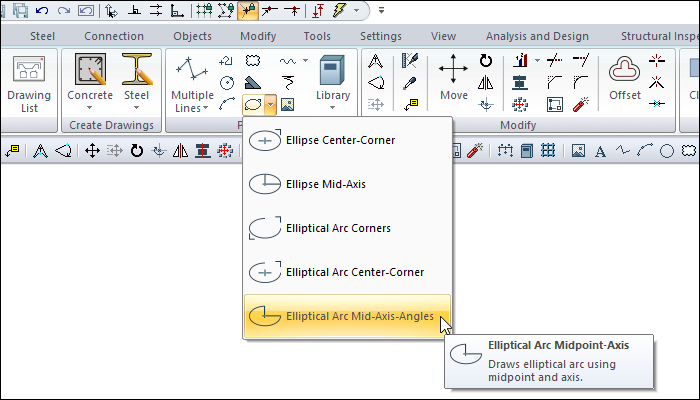Click the Drawing List button

coord(29,83)
